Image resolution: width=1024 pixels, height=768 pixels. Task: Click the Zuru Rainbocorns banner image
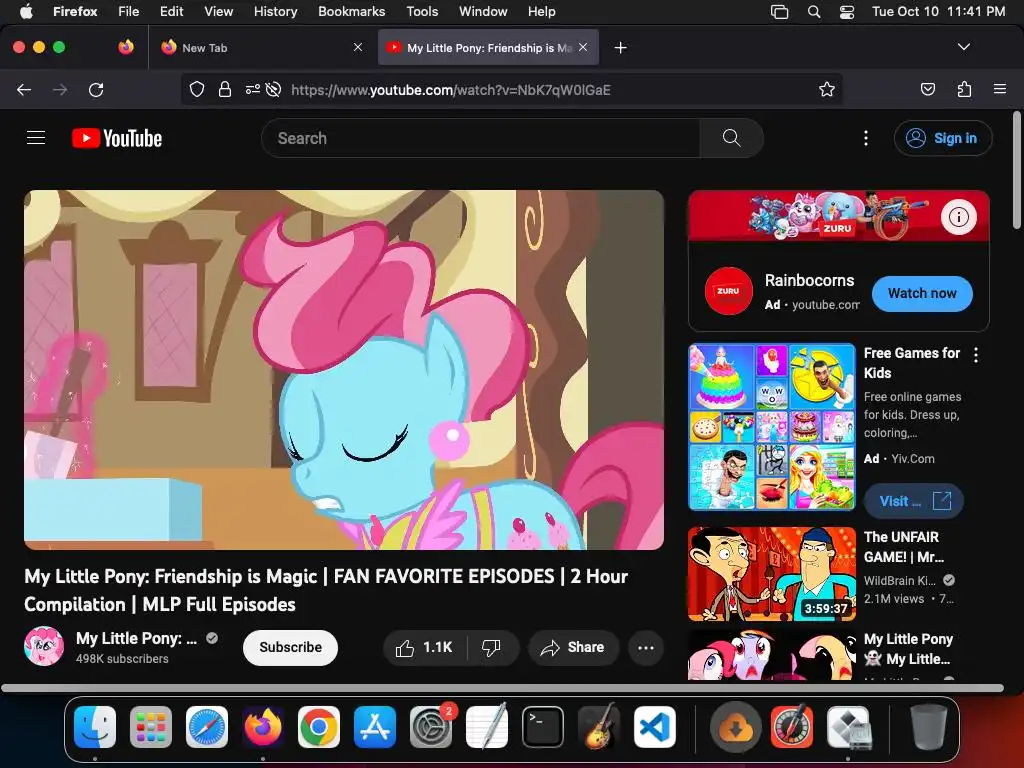pyautogui.click(x=839, y=216)
